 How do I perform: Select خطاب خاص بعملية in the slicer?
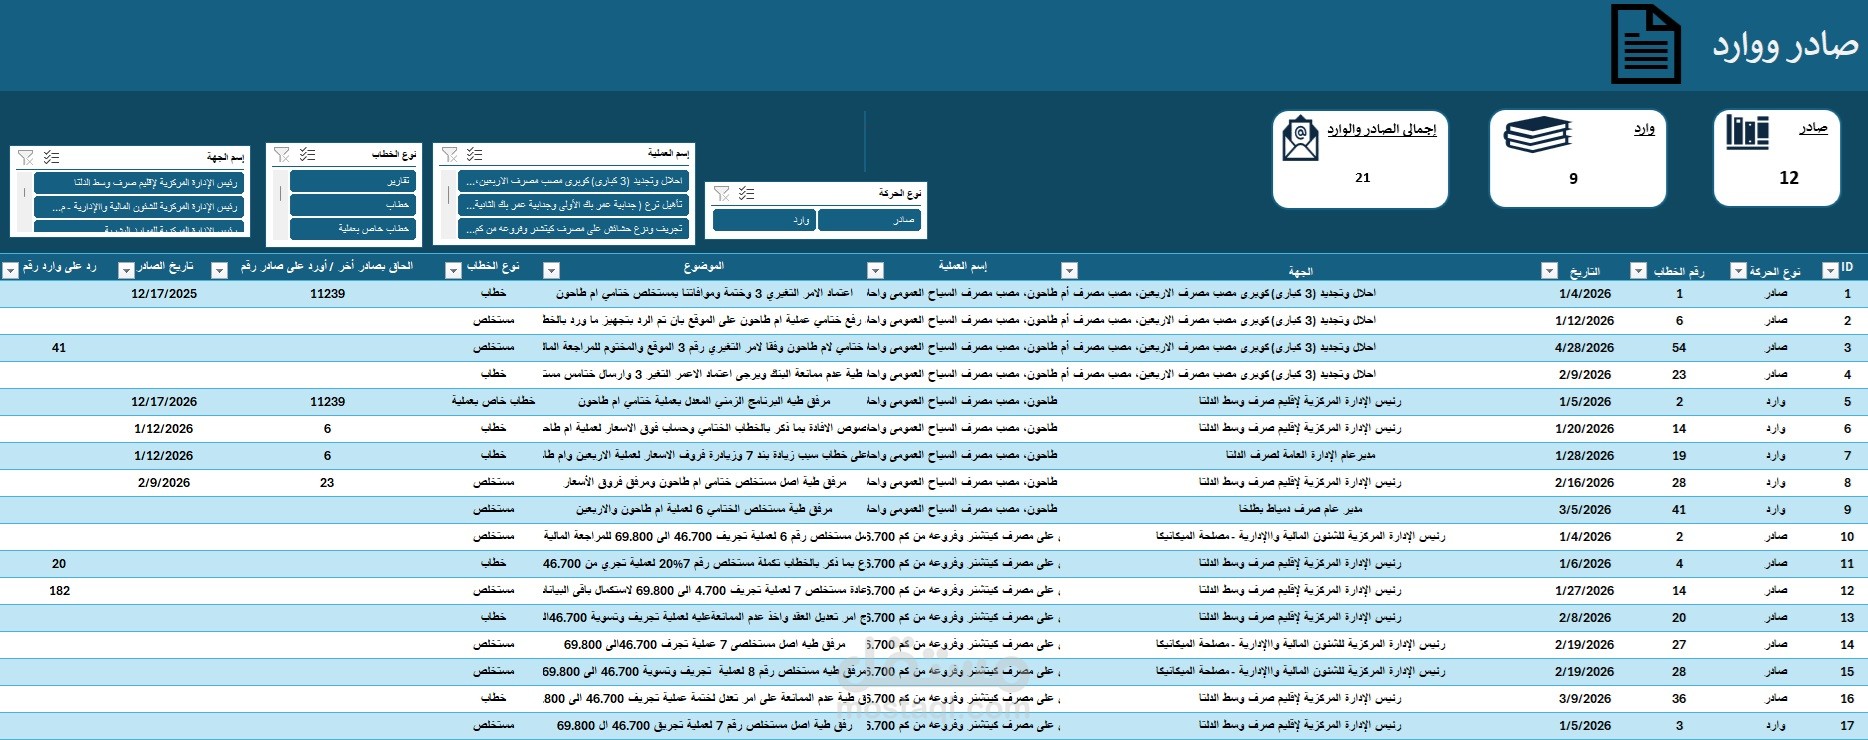pyautogui.click(x=352, y=229)
